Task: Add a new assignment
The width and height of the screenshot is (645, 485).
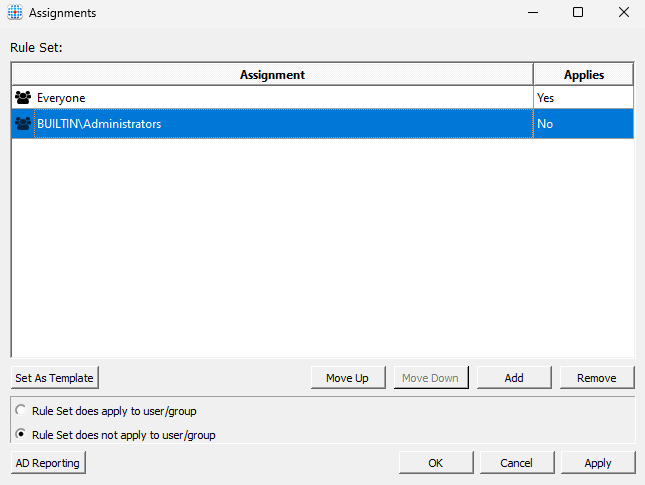Action: coord(514,378)
